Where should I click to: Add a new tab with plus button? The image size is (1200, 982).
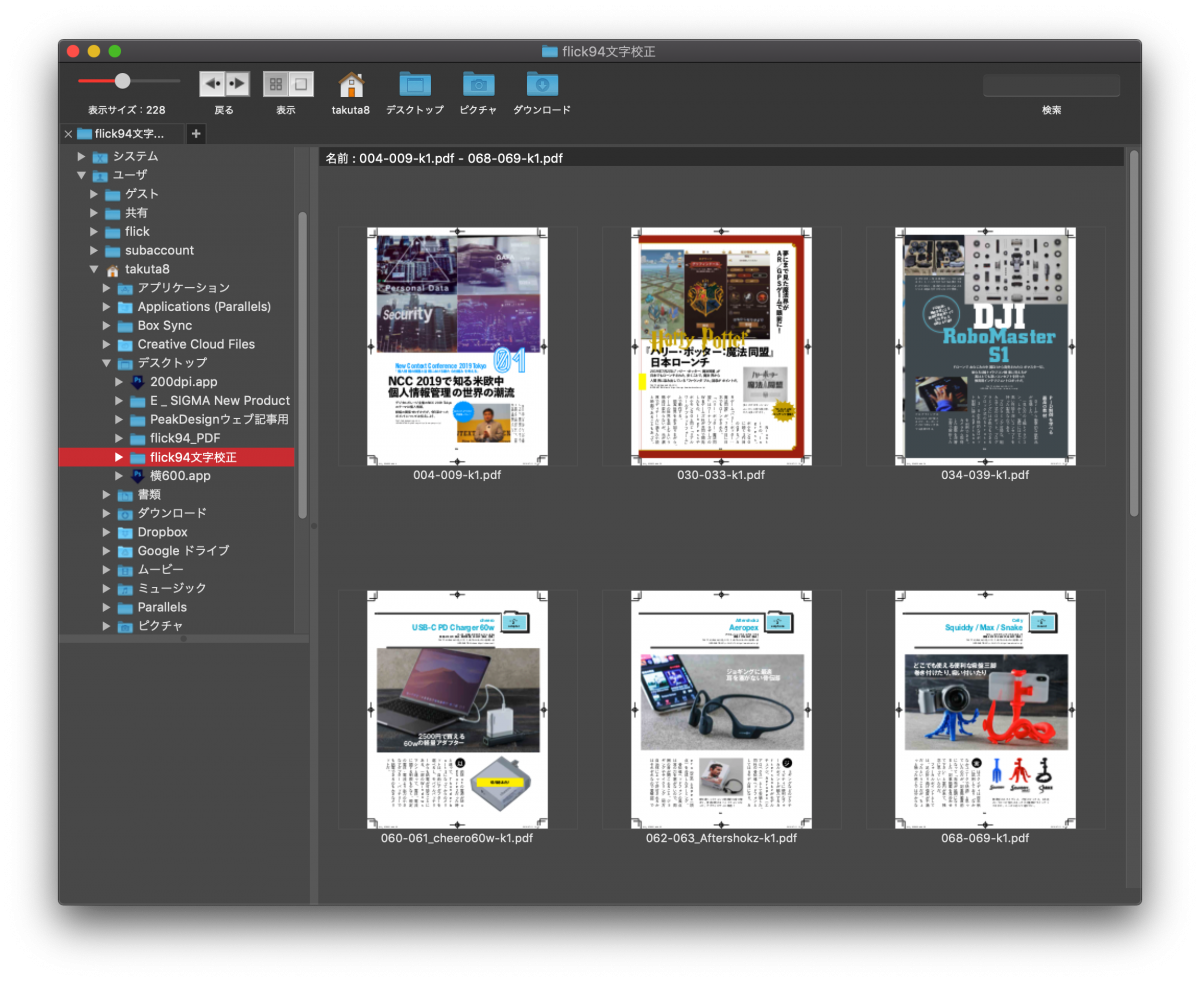pos(196,134)
